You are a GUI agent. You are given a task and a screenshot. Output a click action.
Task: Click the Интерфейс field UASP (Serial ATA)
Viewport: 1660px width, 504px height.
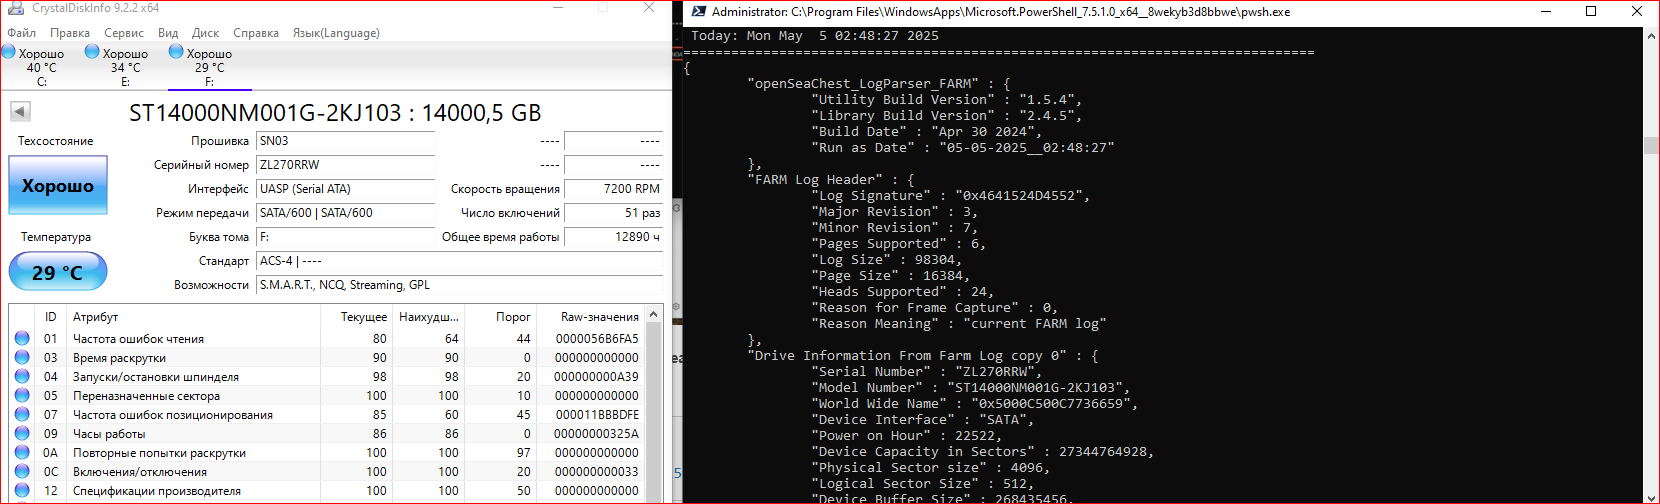click(x=345, y=189)
